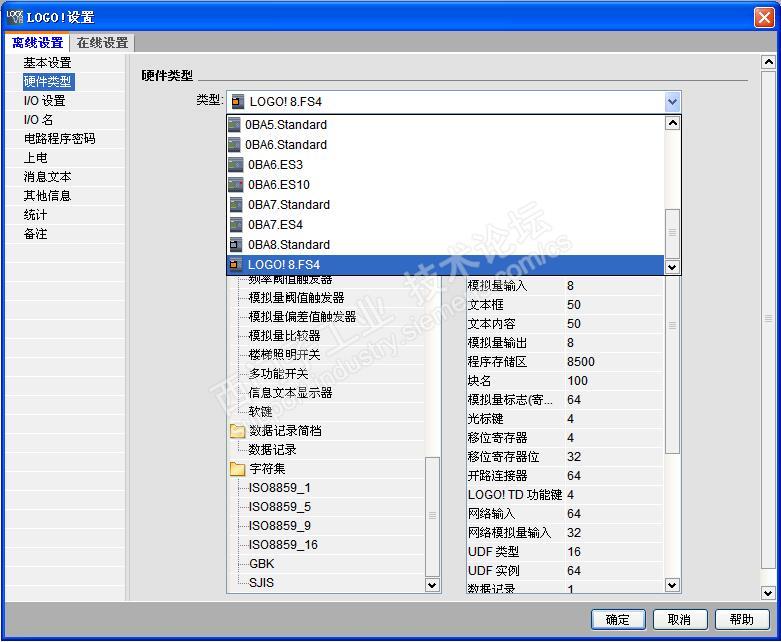Select 数据记录 tree item
Screen dimensions: 781x642
[272, 450]
